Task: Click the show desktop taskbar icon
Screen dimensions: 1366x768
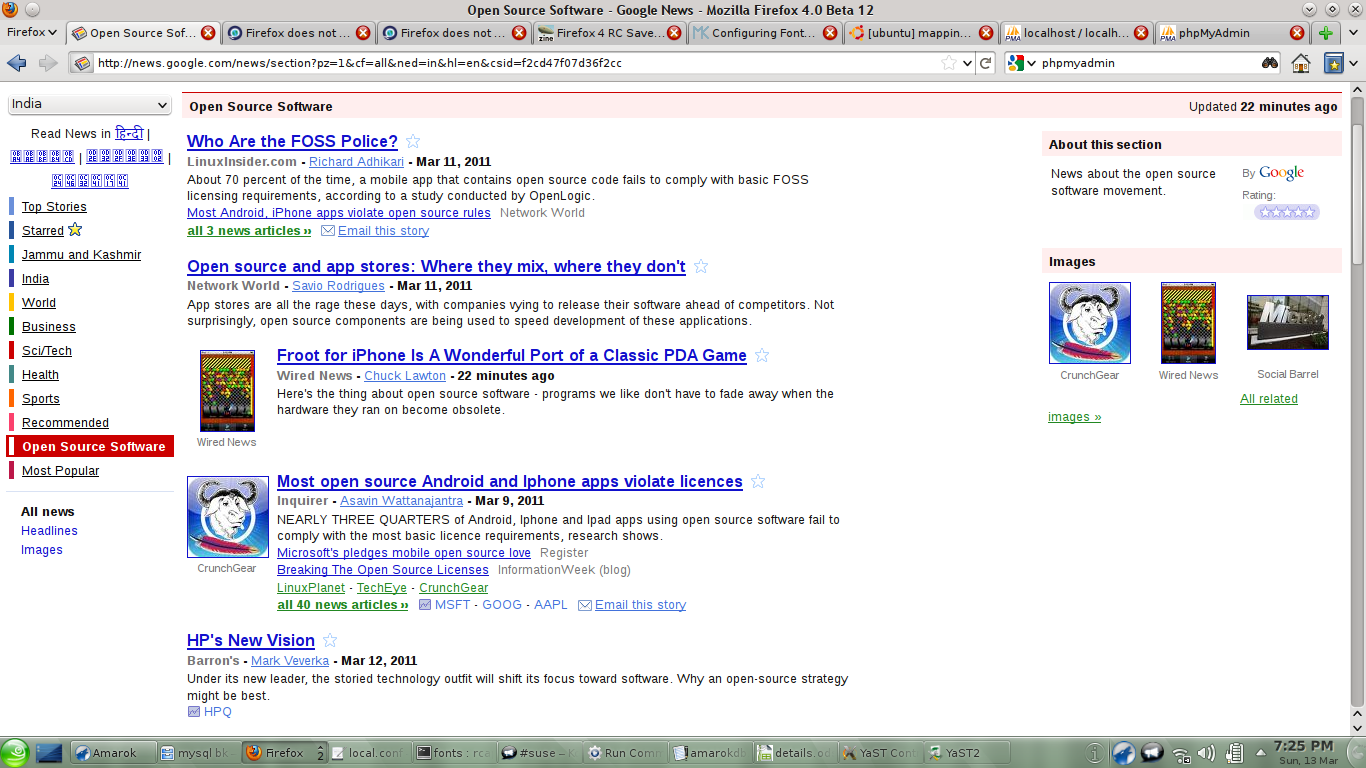Action: click(x=49, y=753)
